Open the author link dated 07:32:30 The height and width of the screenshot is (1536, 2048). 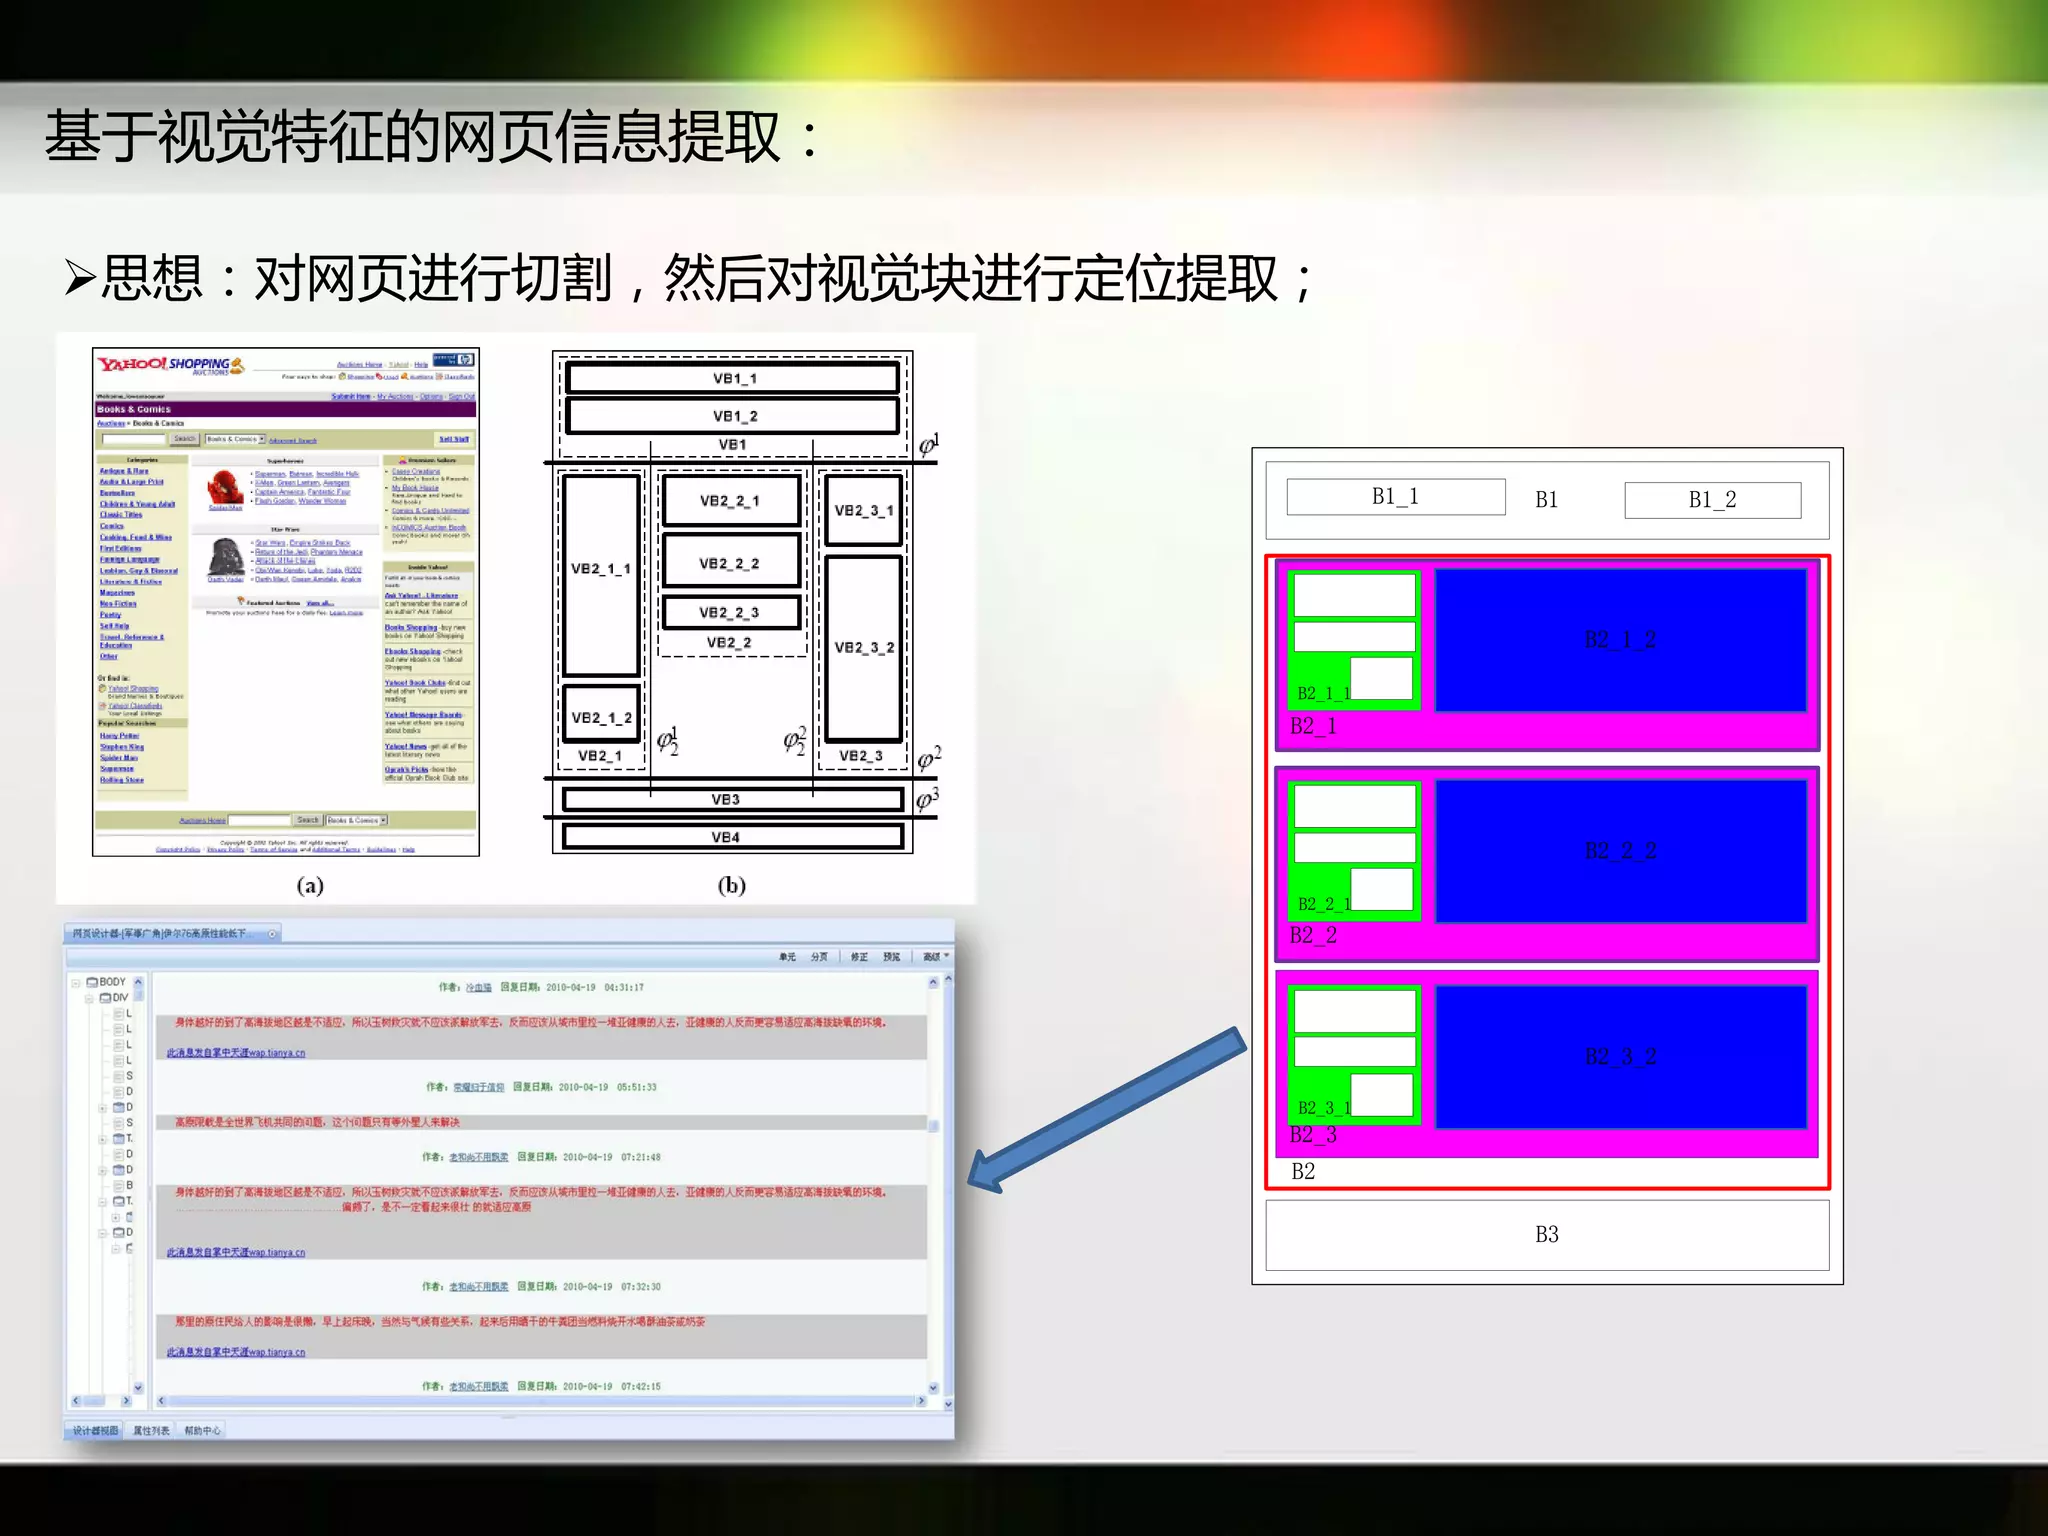pyautogui.click(x=479, y=1287)
